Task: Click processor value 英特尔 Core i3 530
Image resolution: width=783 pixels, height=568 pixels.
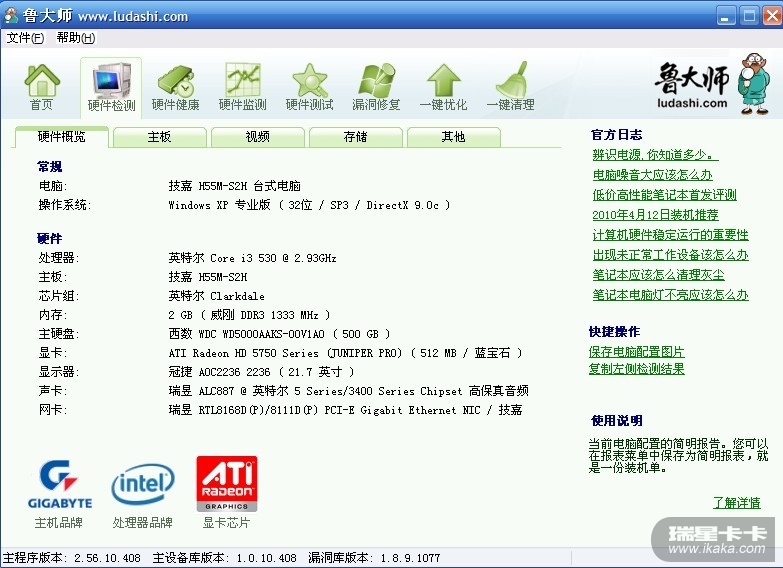Action: coord(252,258)
